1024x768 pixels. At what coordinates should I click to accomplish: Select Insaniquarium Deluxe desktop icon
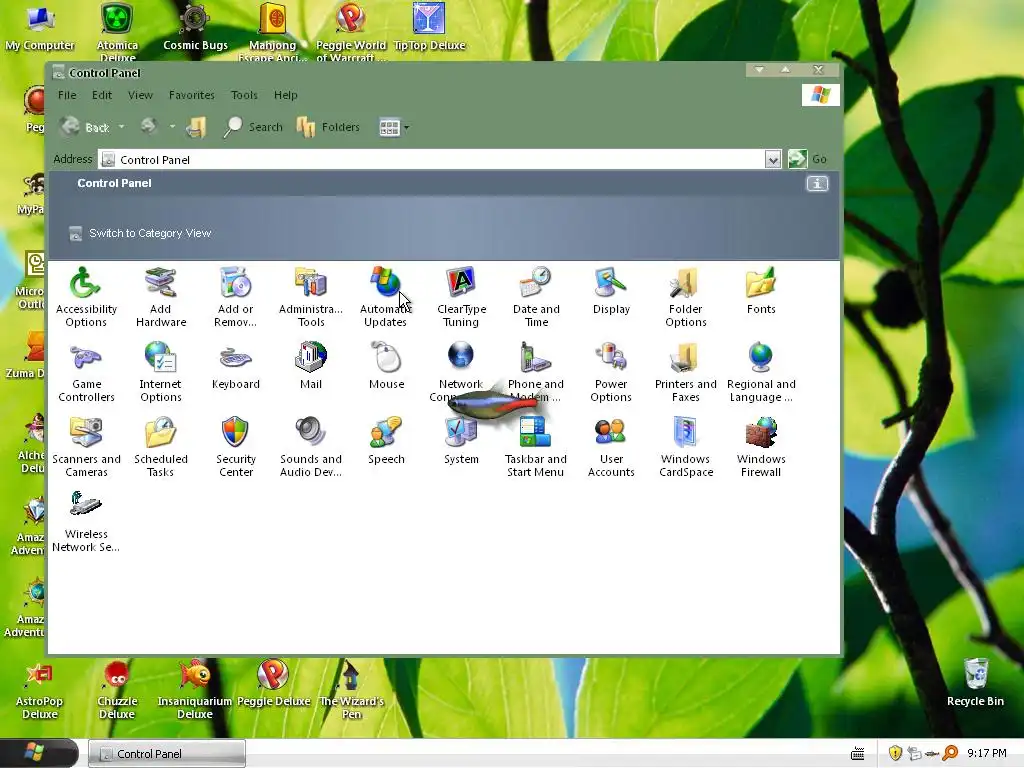pos(195,689)
